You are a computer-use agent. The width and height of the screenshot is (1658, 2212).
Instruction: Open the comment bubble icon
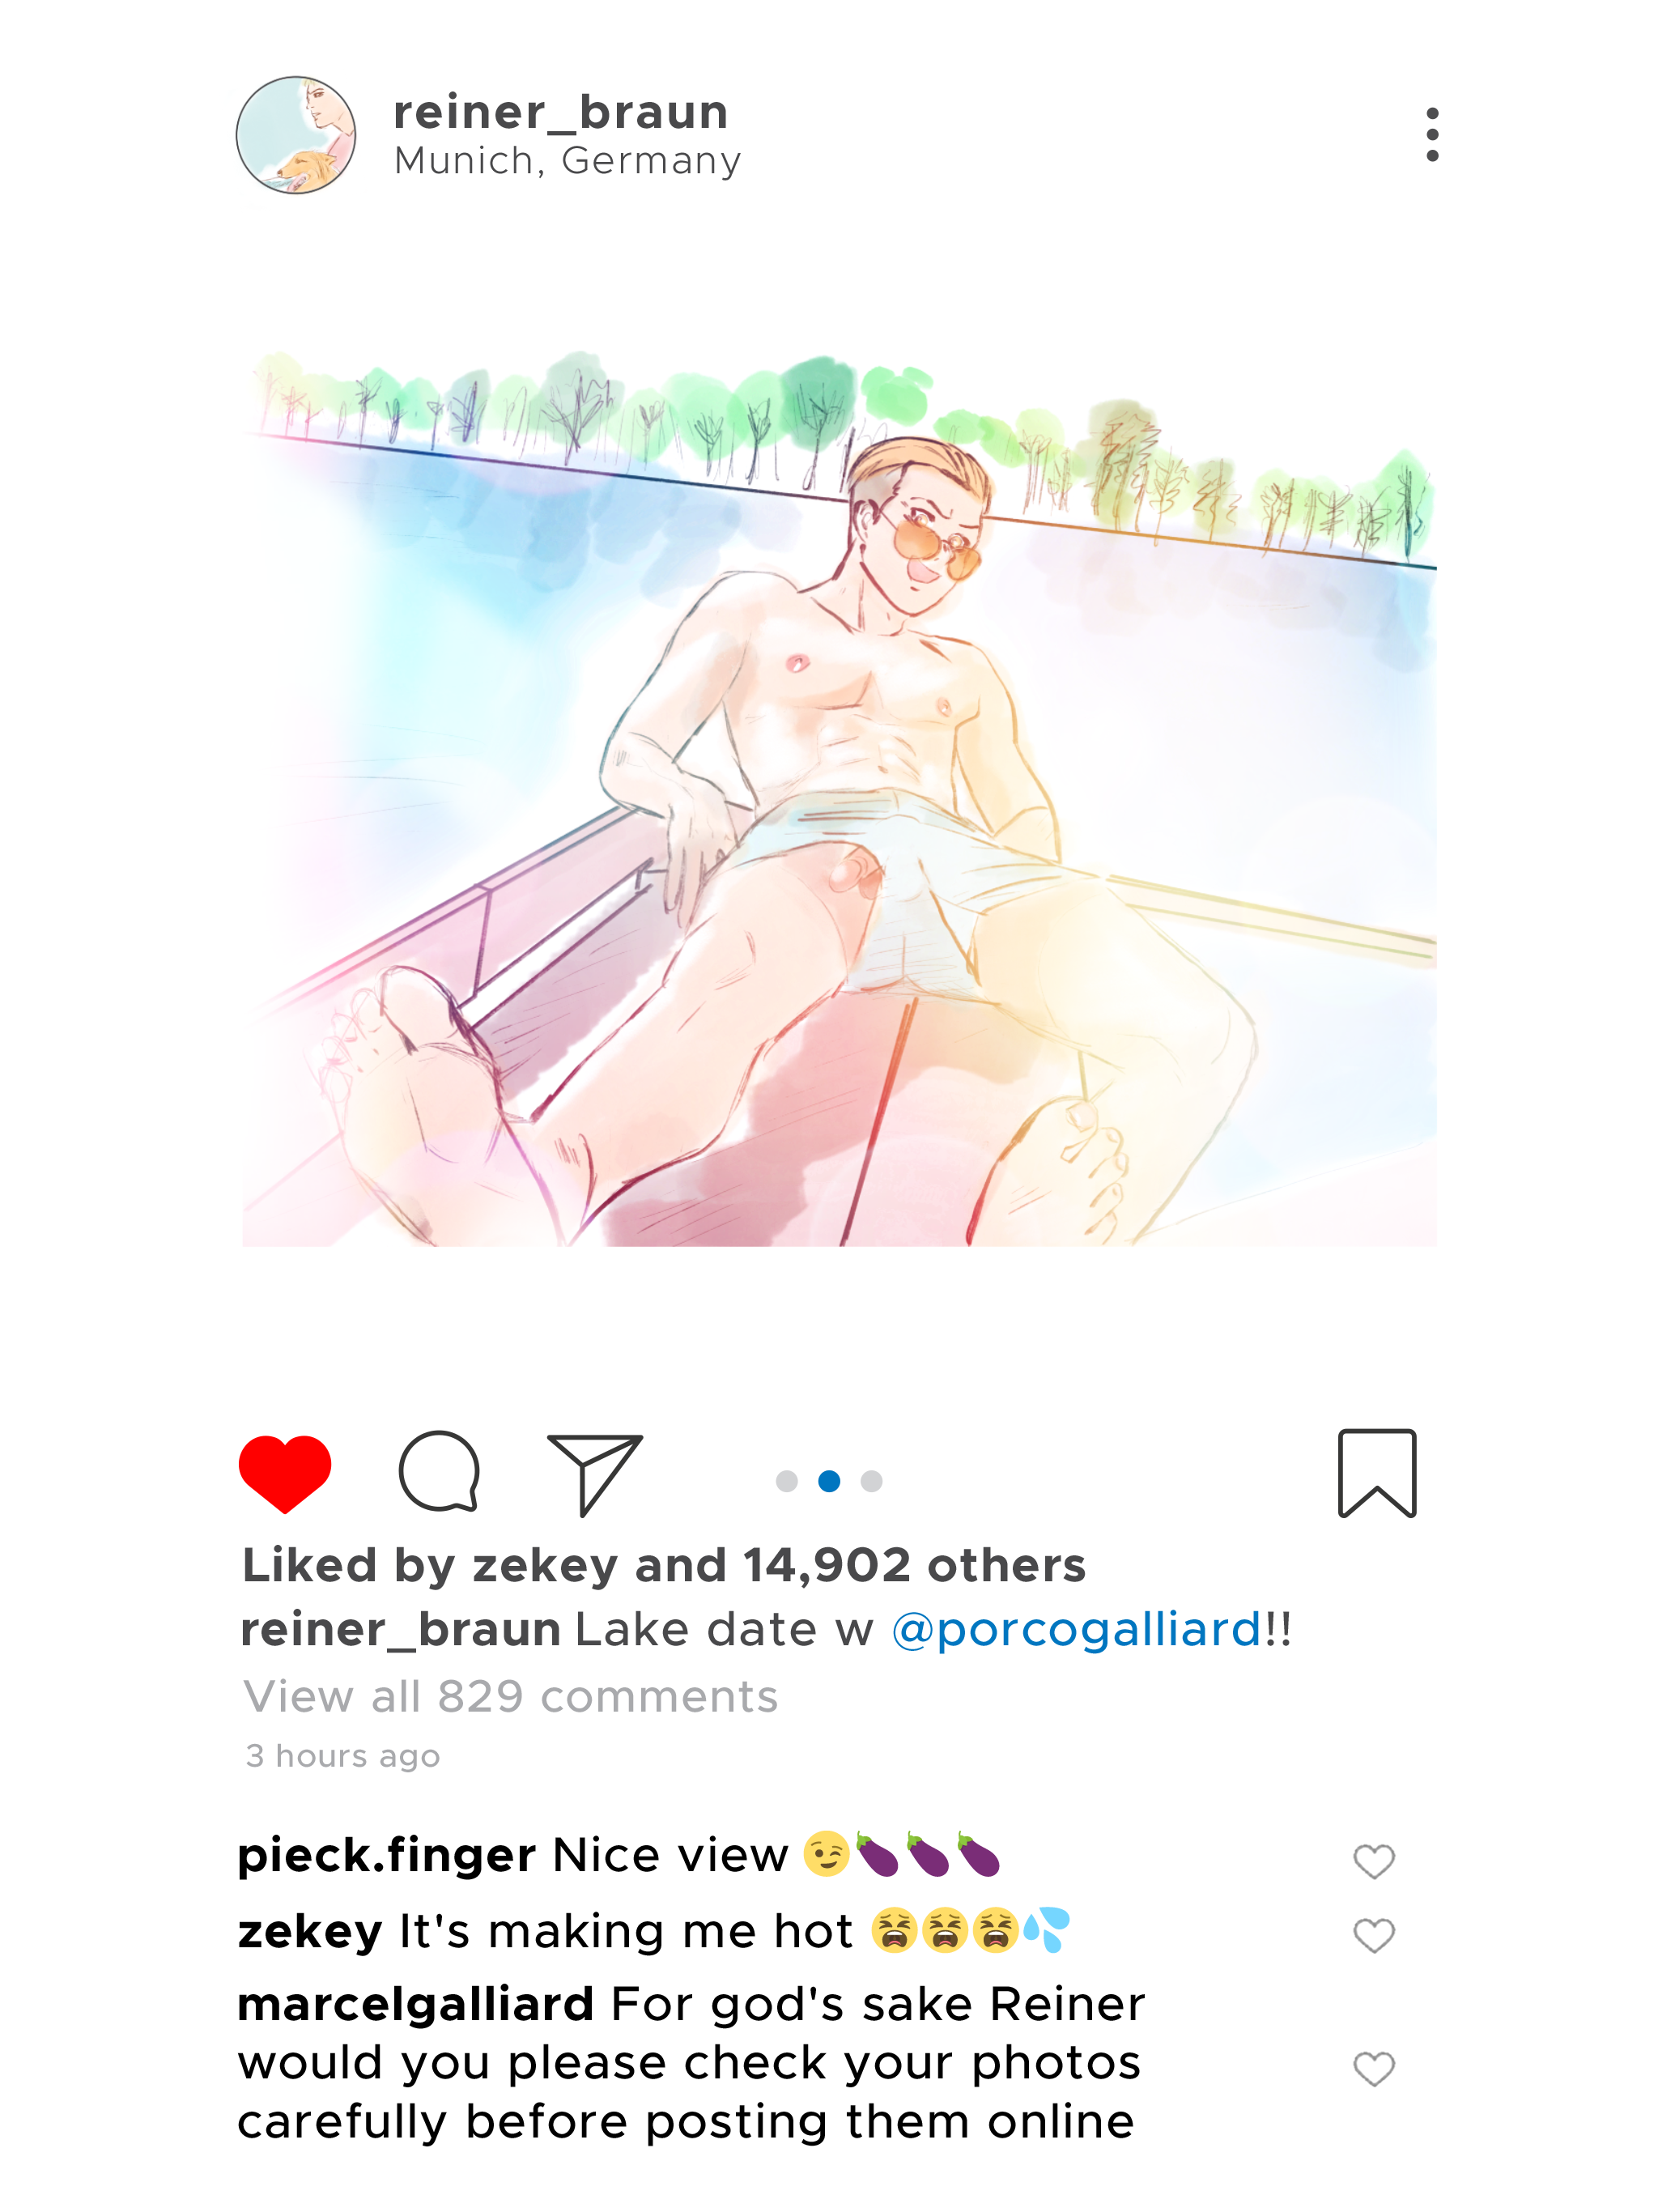439,1471
